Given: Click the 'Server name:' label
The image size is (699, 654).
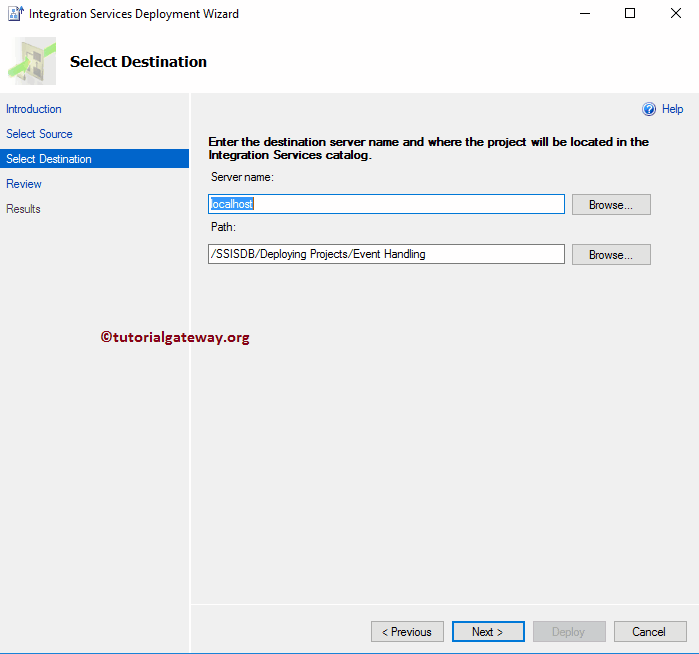Looking at the screenshot, I should pos(242,177).
